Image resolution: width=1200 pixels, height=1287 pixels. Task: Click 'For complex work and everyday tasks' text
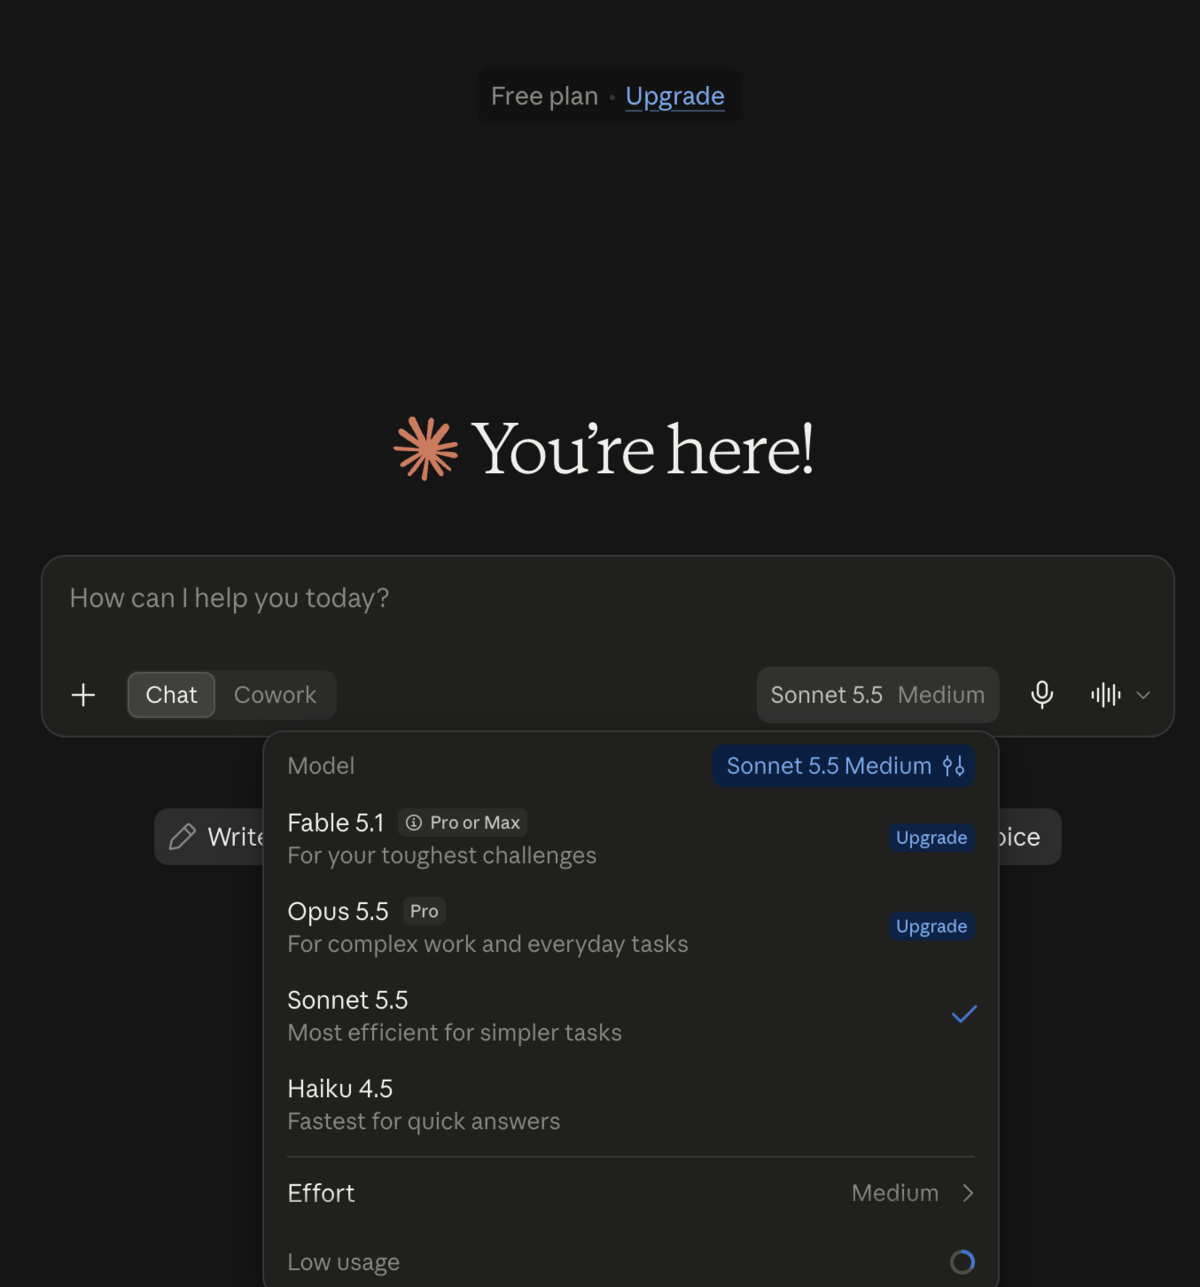[x=488, y=944]
